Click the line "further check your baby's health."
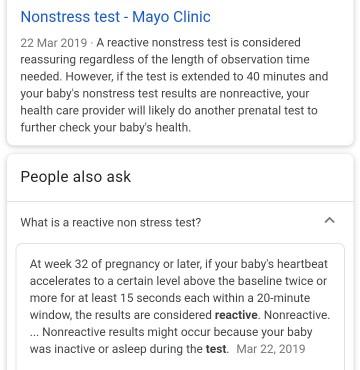Image resolution: width=360 pixels, height=370 pixels. coord(106,127)
